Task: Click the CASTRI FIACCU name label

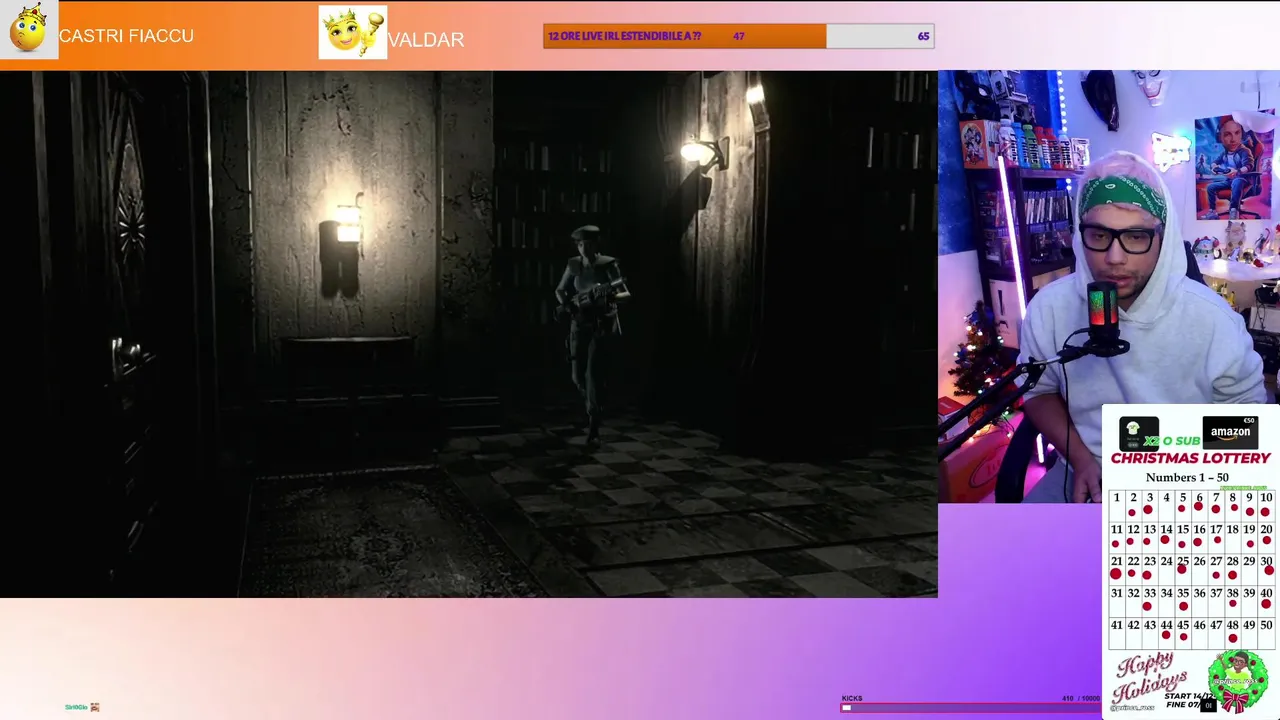Action: (126, 36)
